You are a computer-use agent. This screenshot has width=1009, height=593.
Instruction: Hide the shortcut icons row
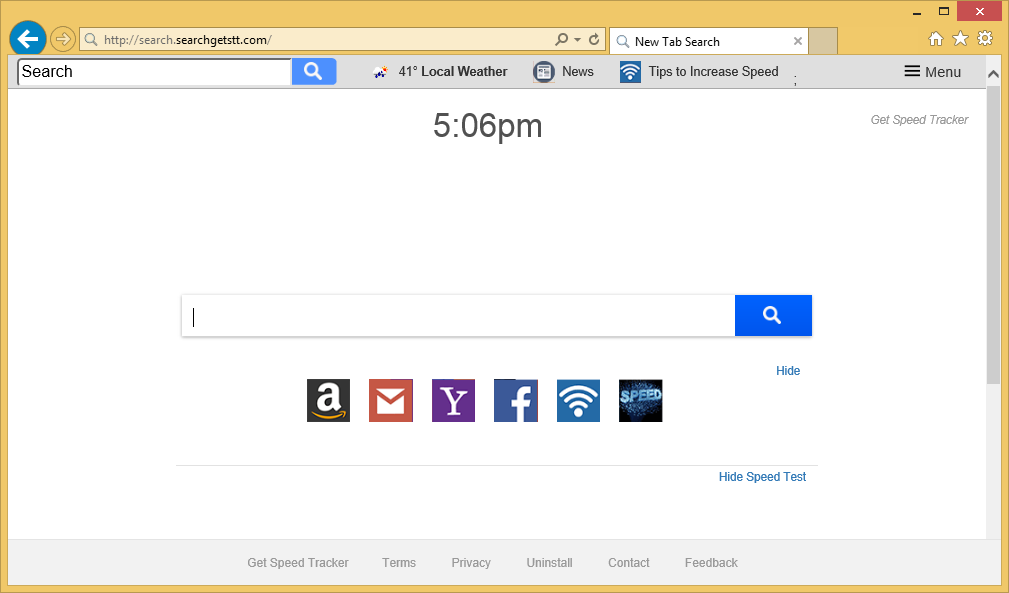click(x=788, y=371)
